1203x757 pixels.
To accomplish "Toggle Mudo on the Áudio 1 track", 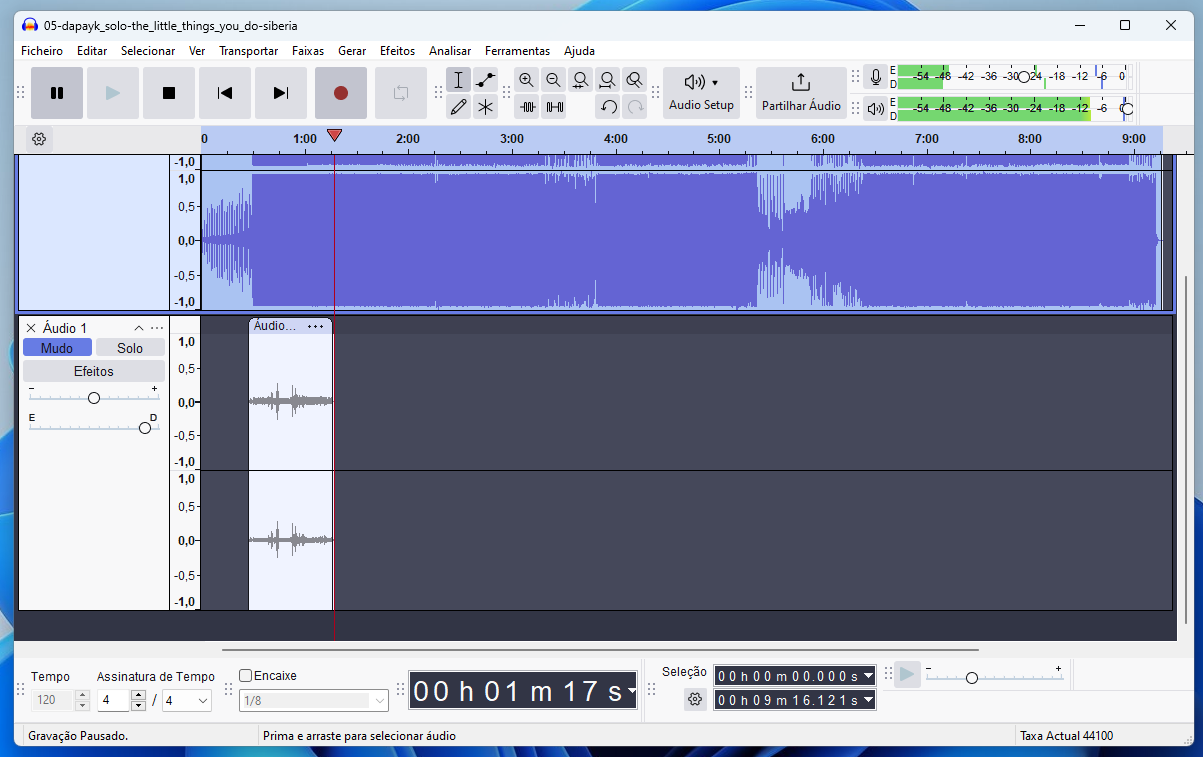I will [57, 348].
